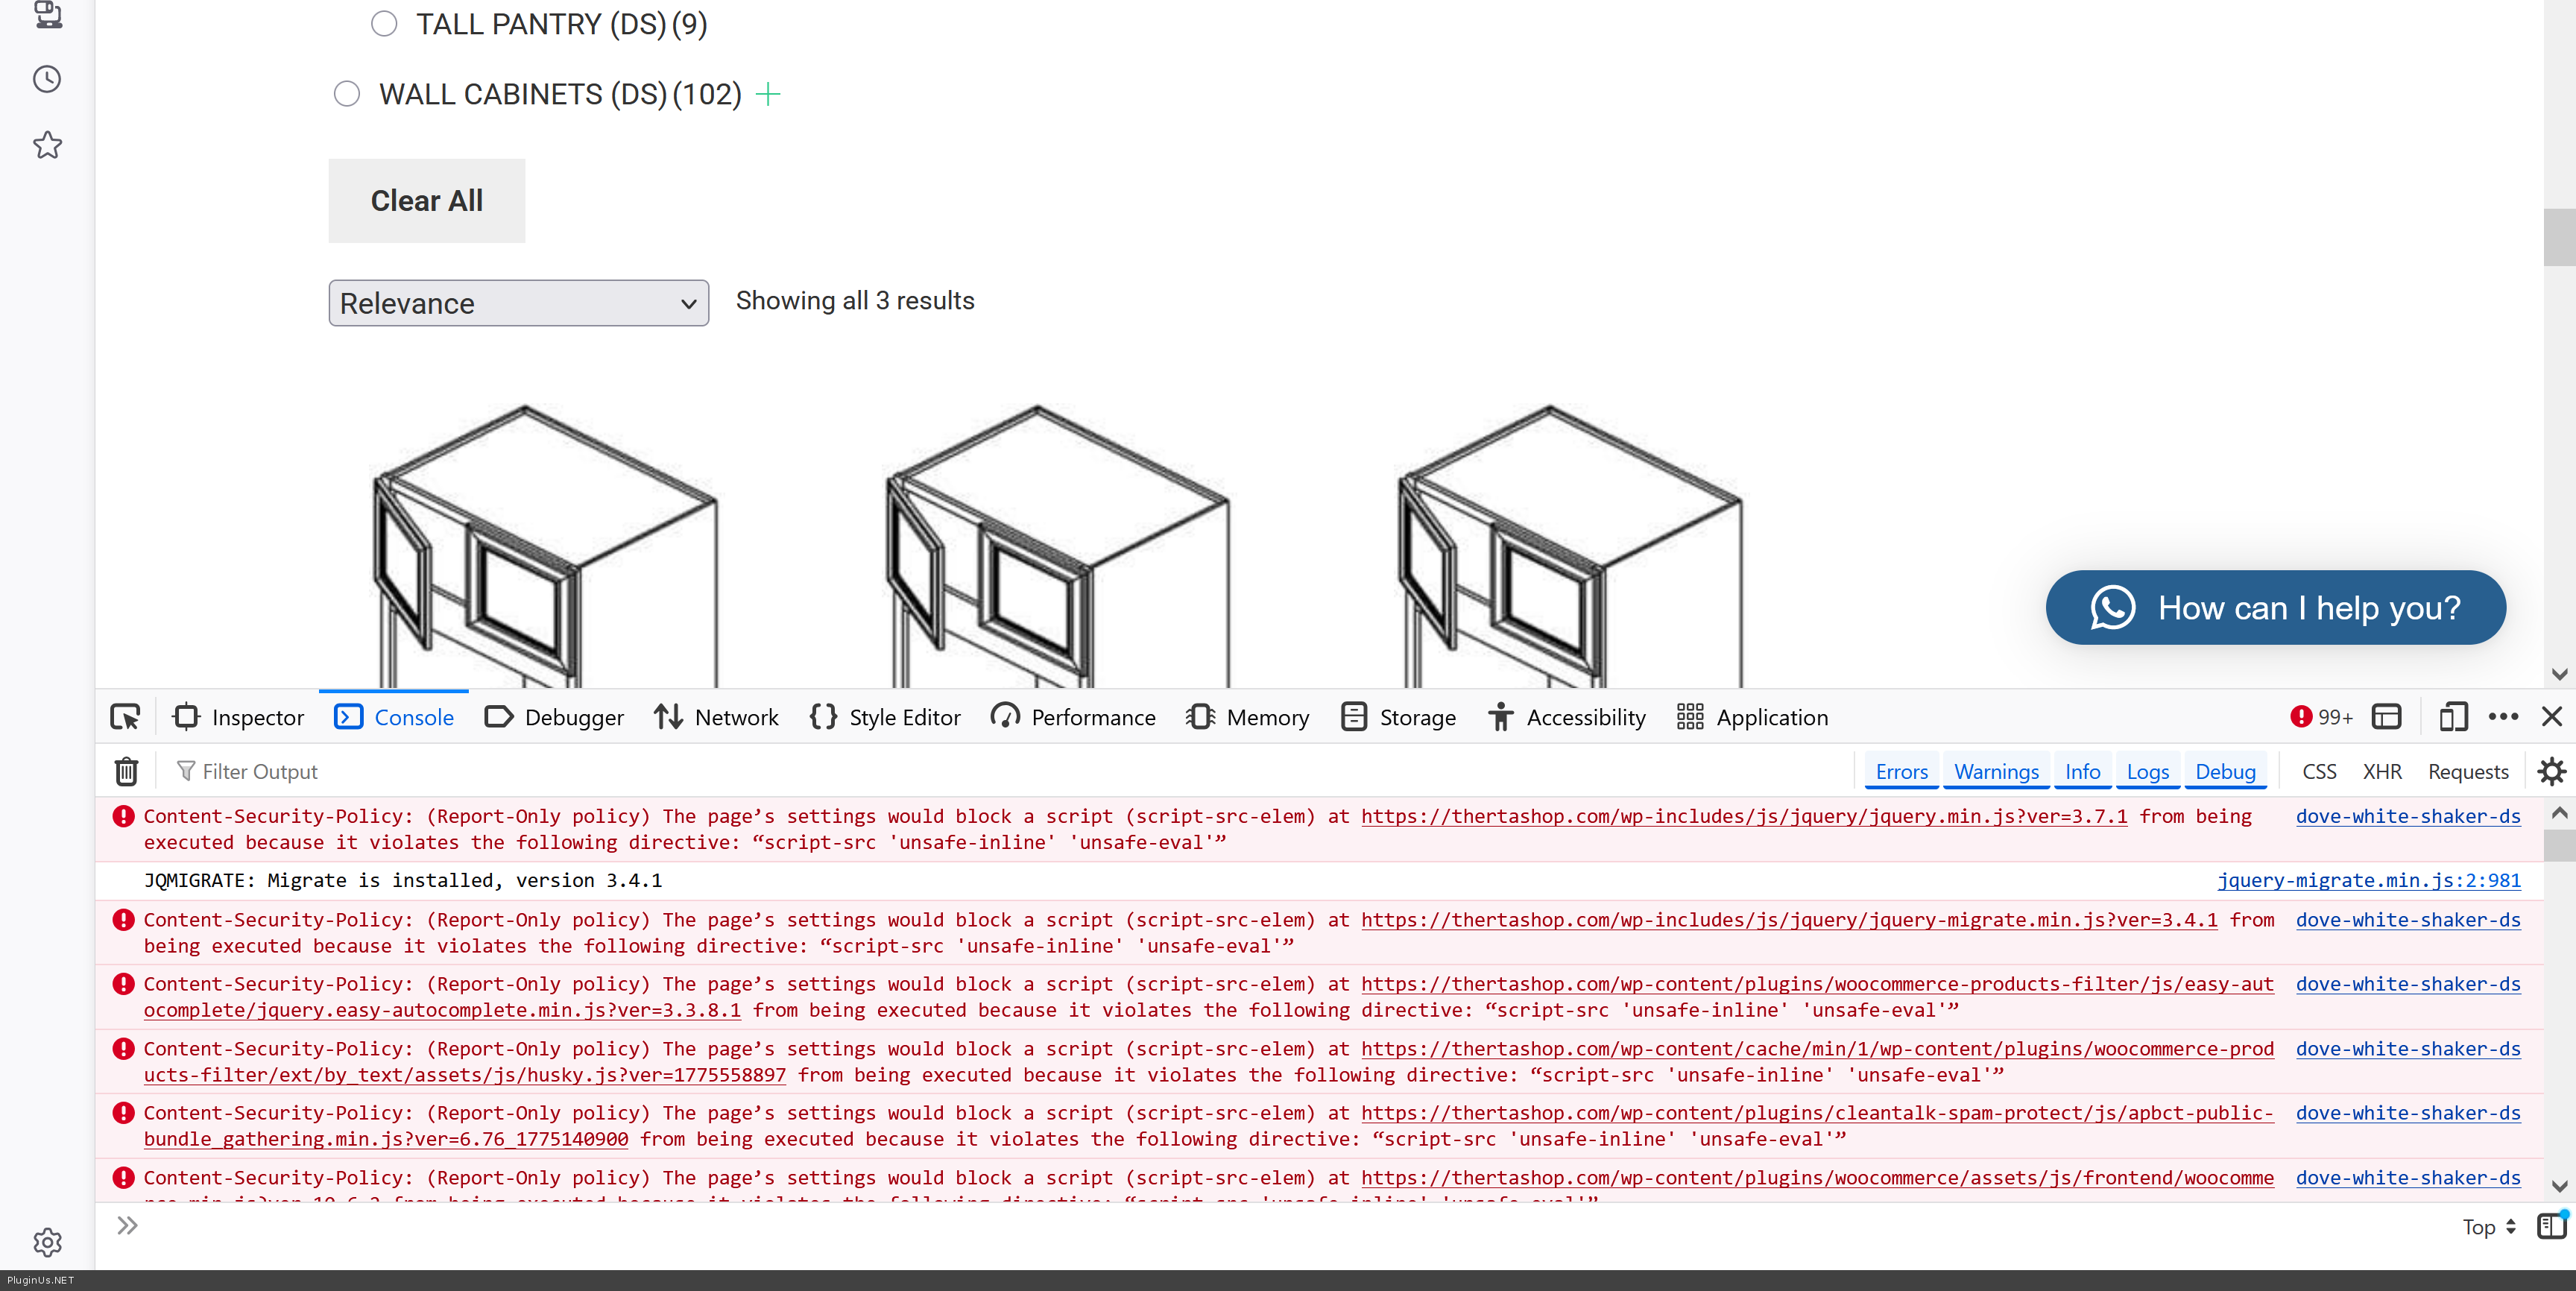Expand WALL CABINETS subcategories with plus
Image resolution: width=2576 pixels, height=1291 pixels.
[768, 94]
